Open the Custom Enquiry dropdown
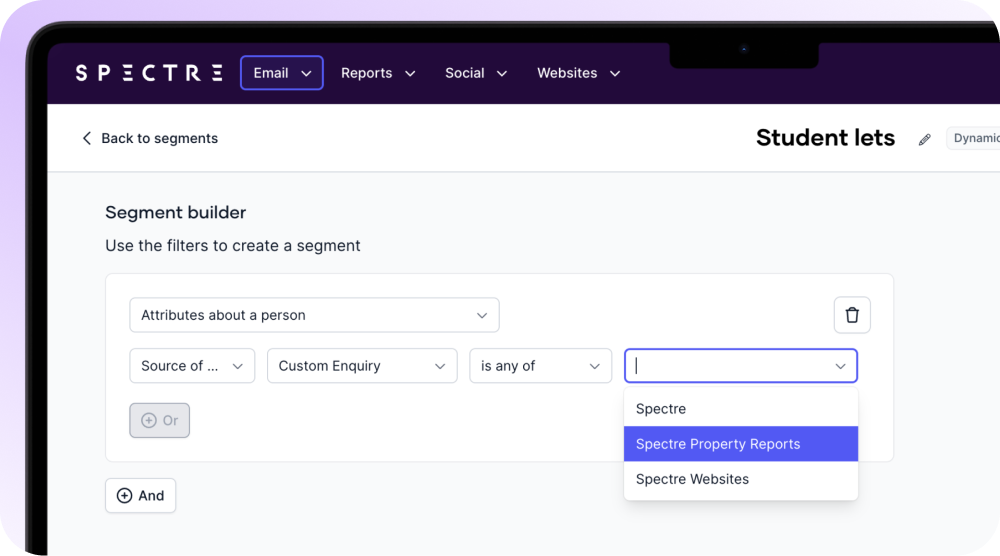Screen dimensions: 1000x556 (x=362, y=366)
